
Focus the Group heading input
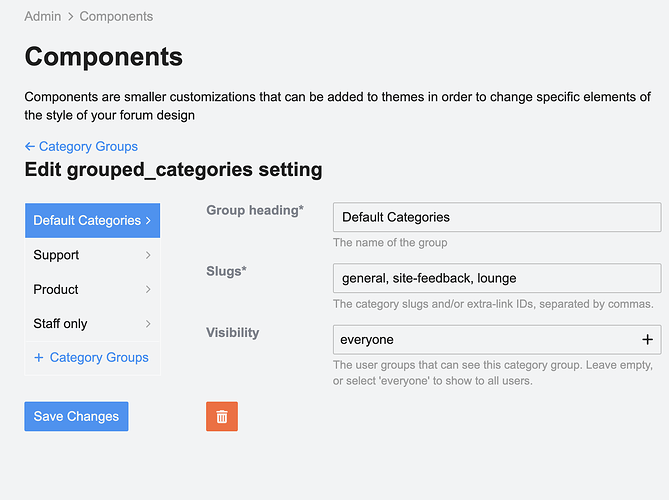(x=497, y=217)
